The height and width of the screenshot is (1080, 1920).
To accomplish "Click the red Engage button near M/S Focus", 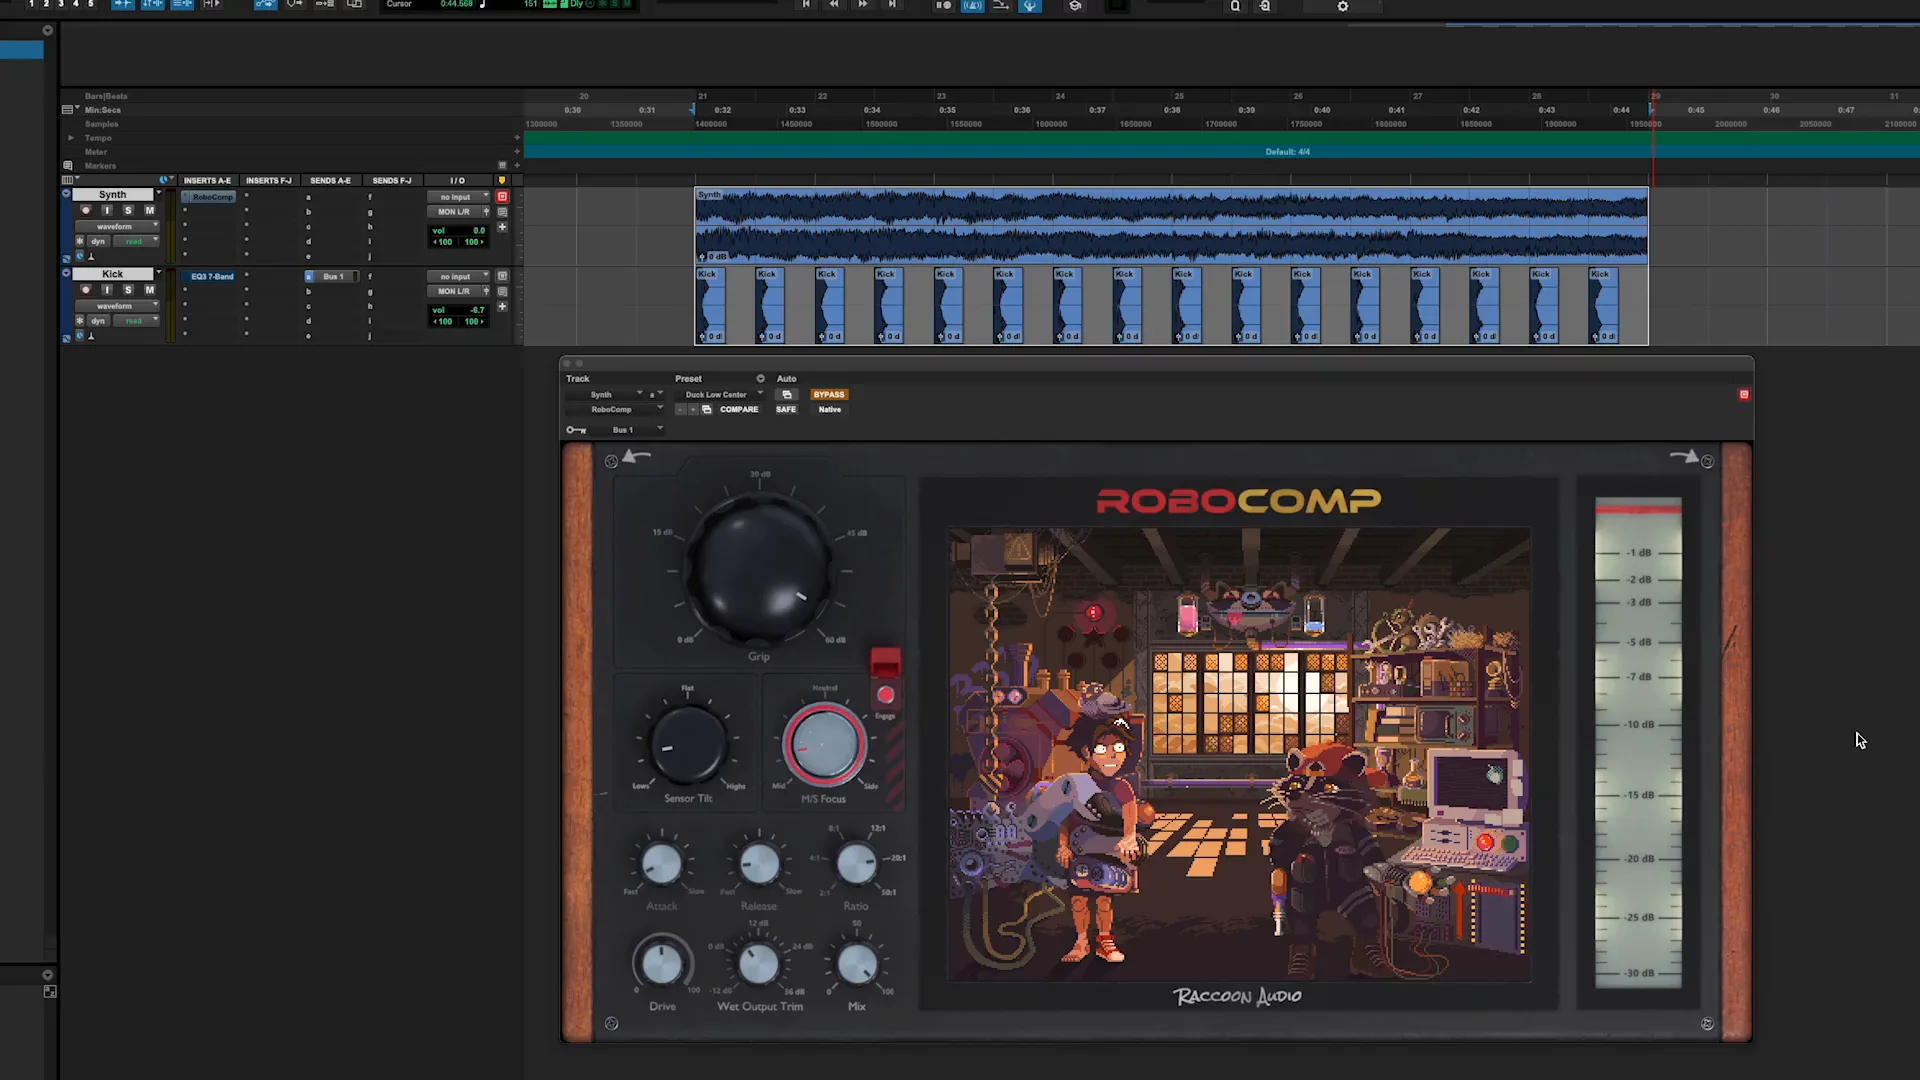I will (885, 695).
